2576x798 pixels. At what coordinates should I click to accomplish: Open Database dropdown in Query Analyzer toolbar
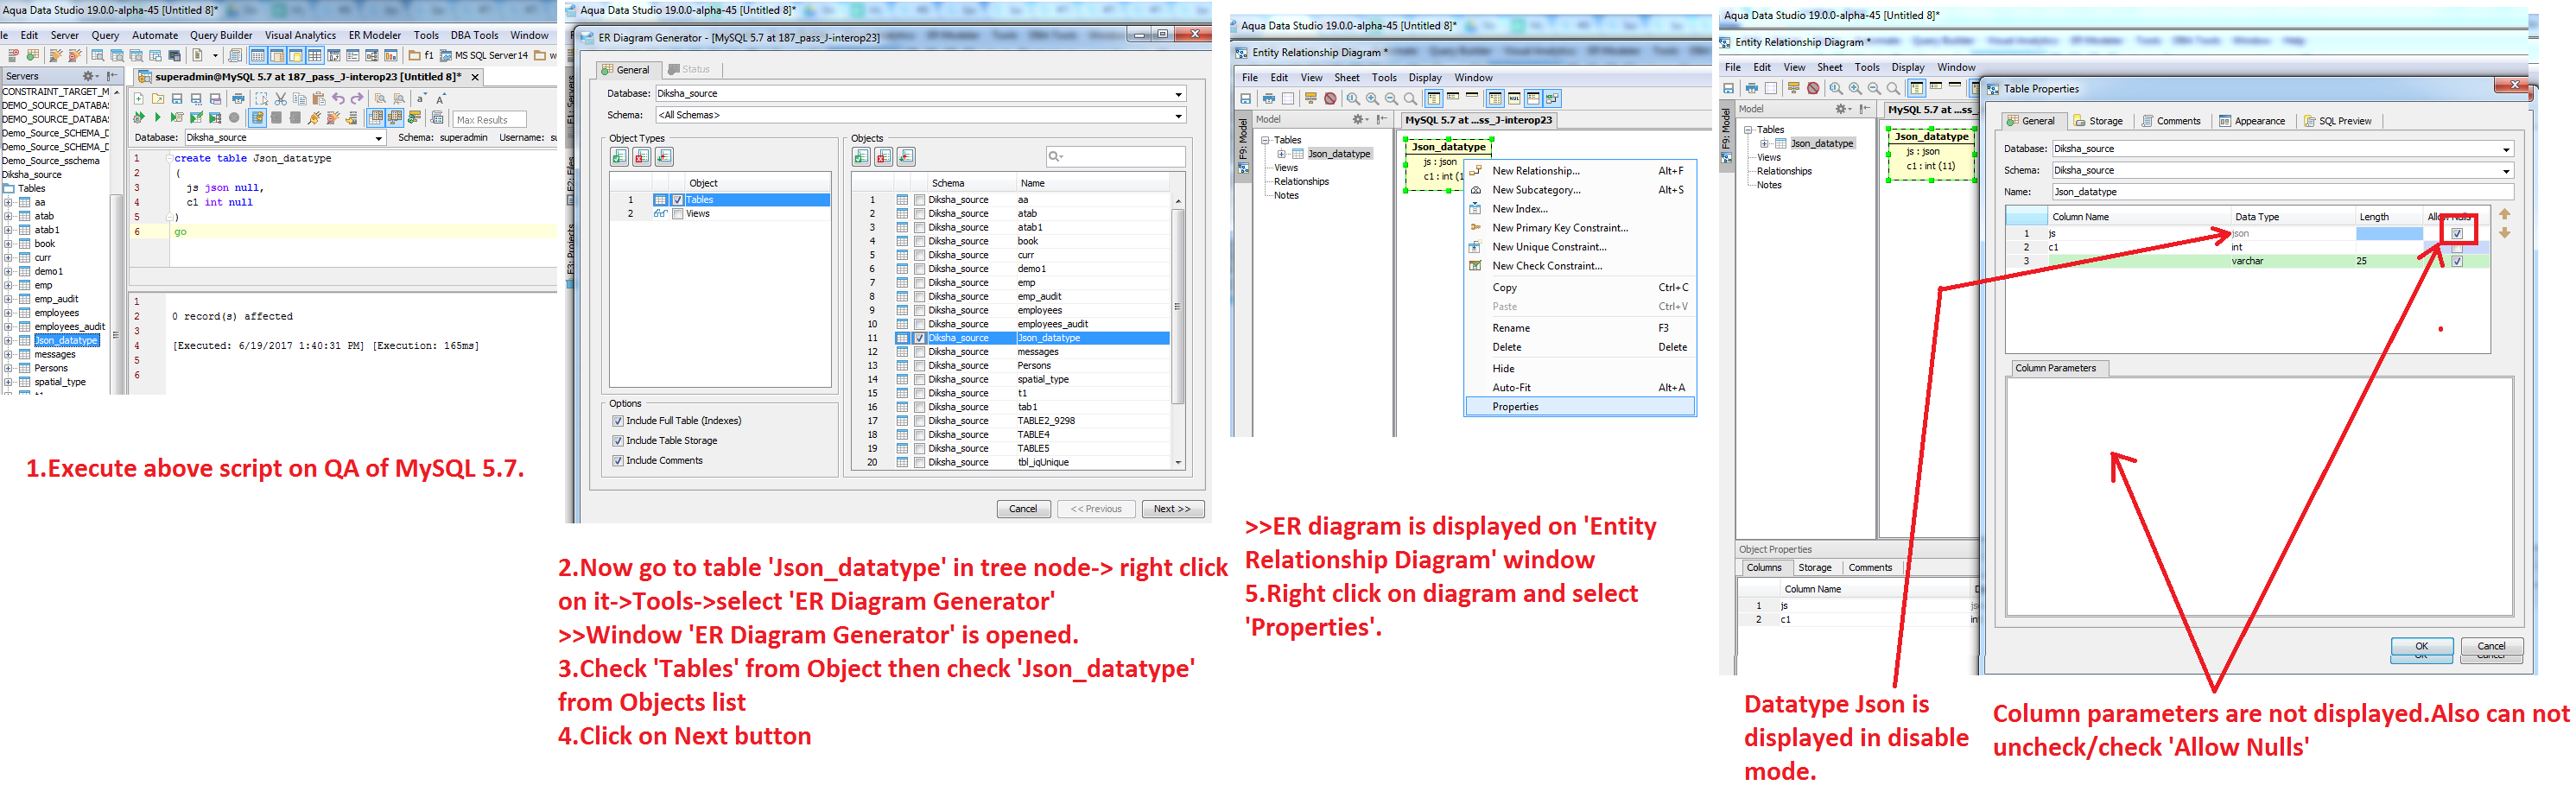[379, 138]
